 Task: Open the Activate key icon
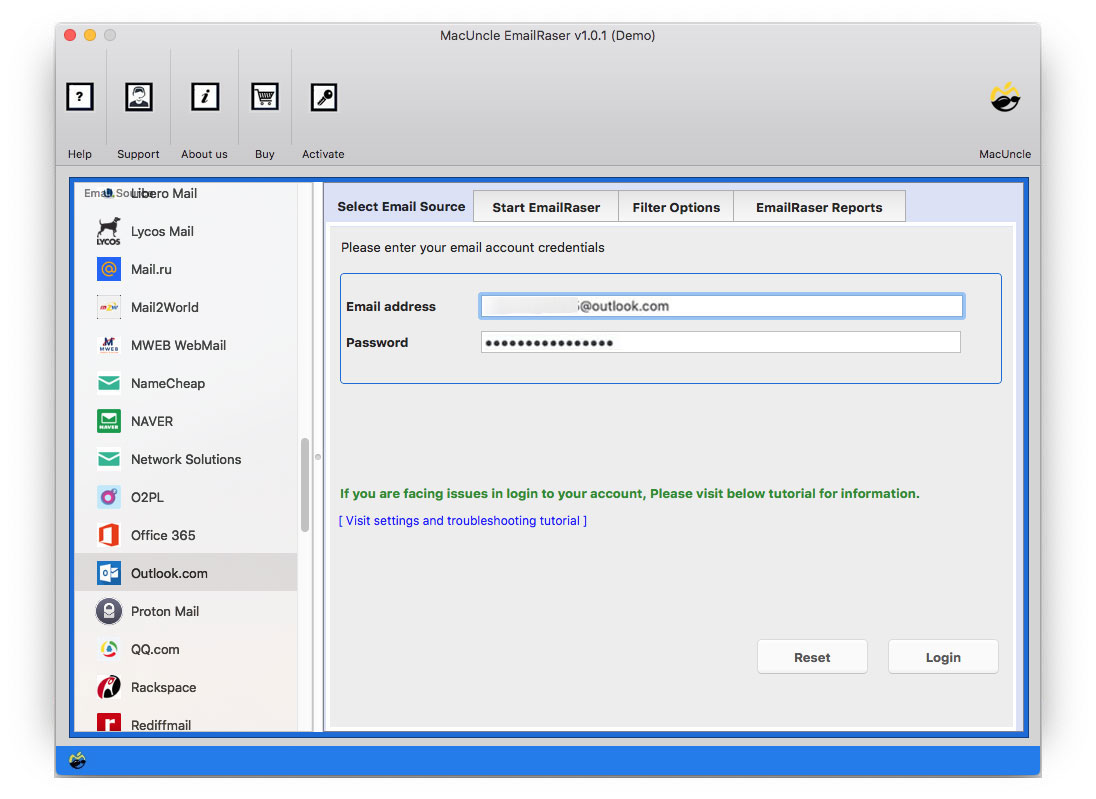click(324, 96)
